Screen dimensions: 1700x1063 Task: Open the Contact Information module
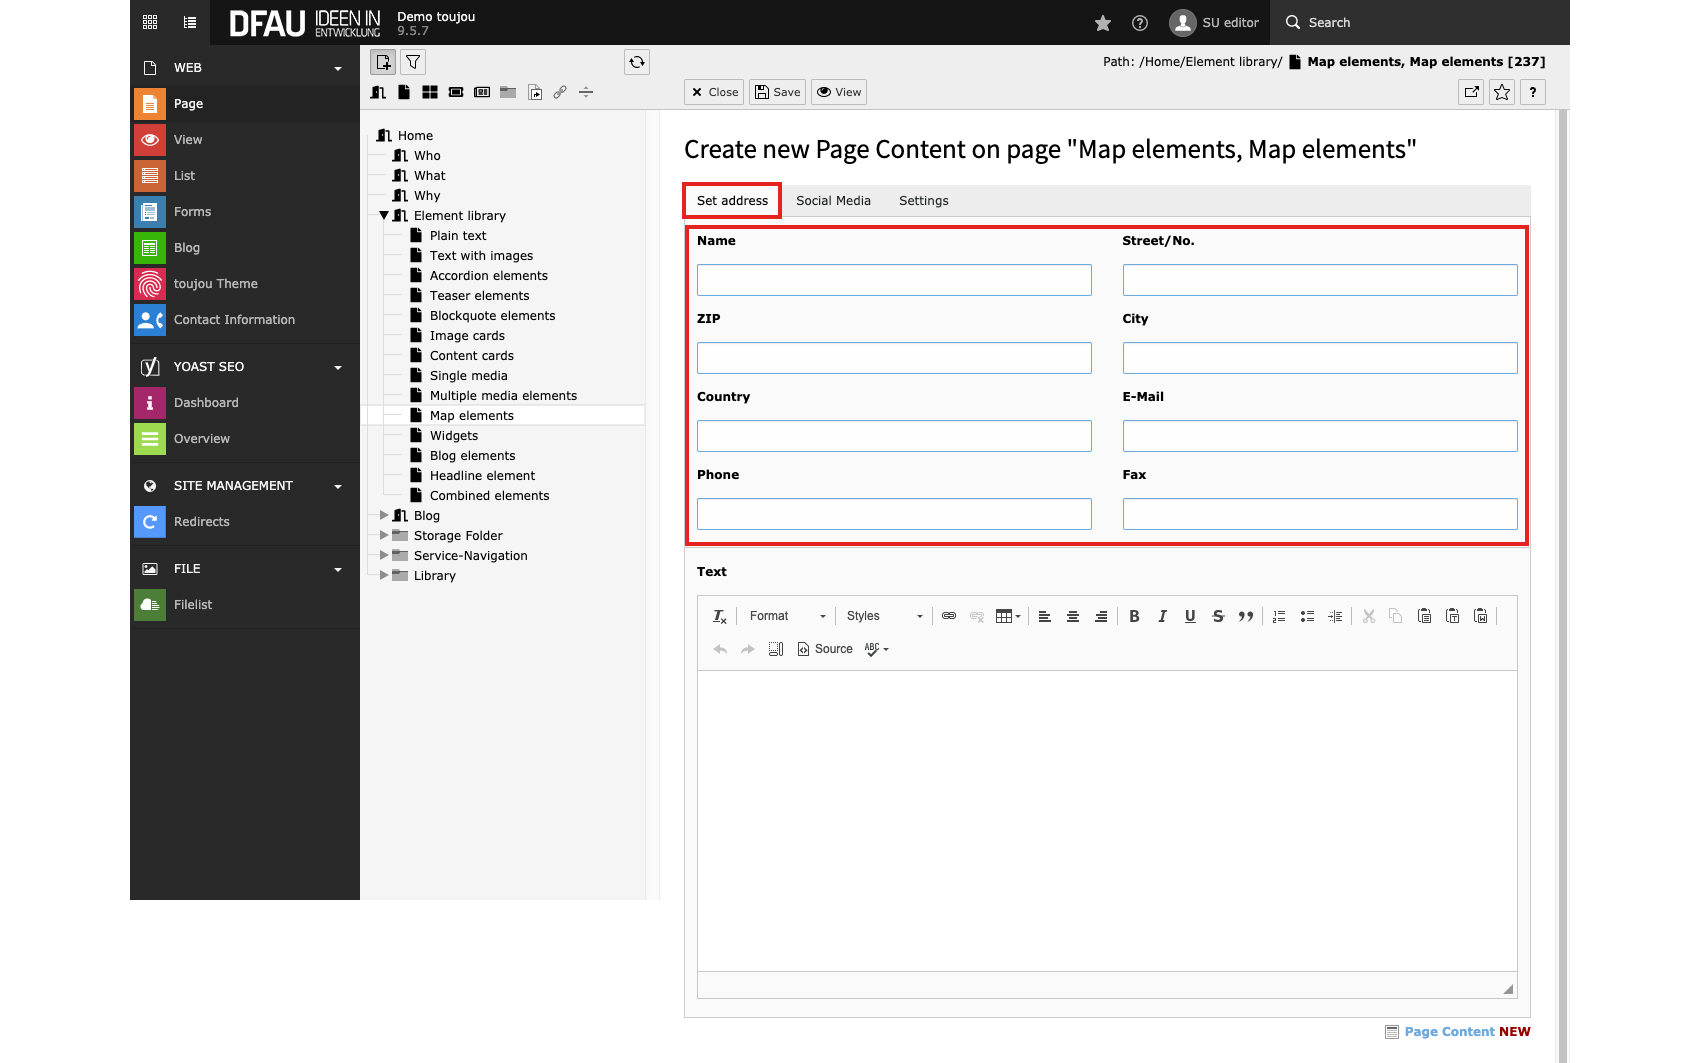coord(234,320)
